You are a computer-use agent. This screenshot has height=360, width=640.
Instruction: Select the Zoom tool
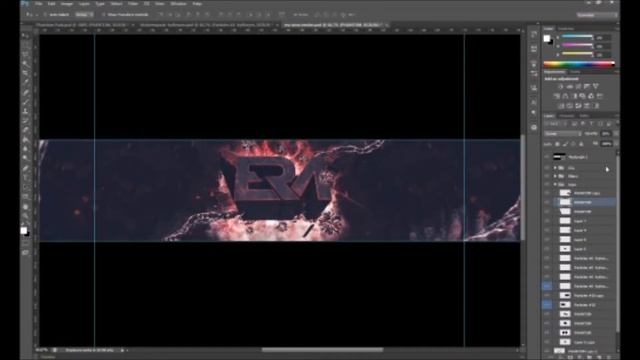pos(26,215)
